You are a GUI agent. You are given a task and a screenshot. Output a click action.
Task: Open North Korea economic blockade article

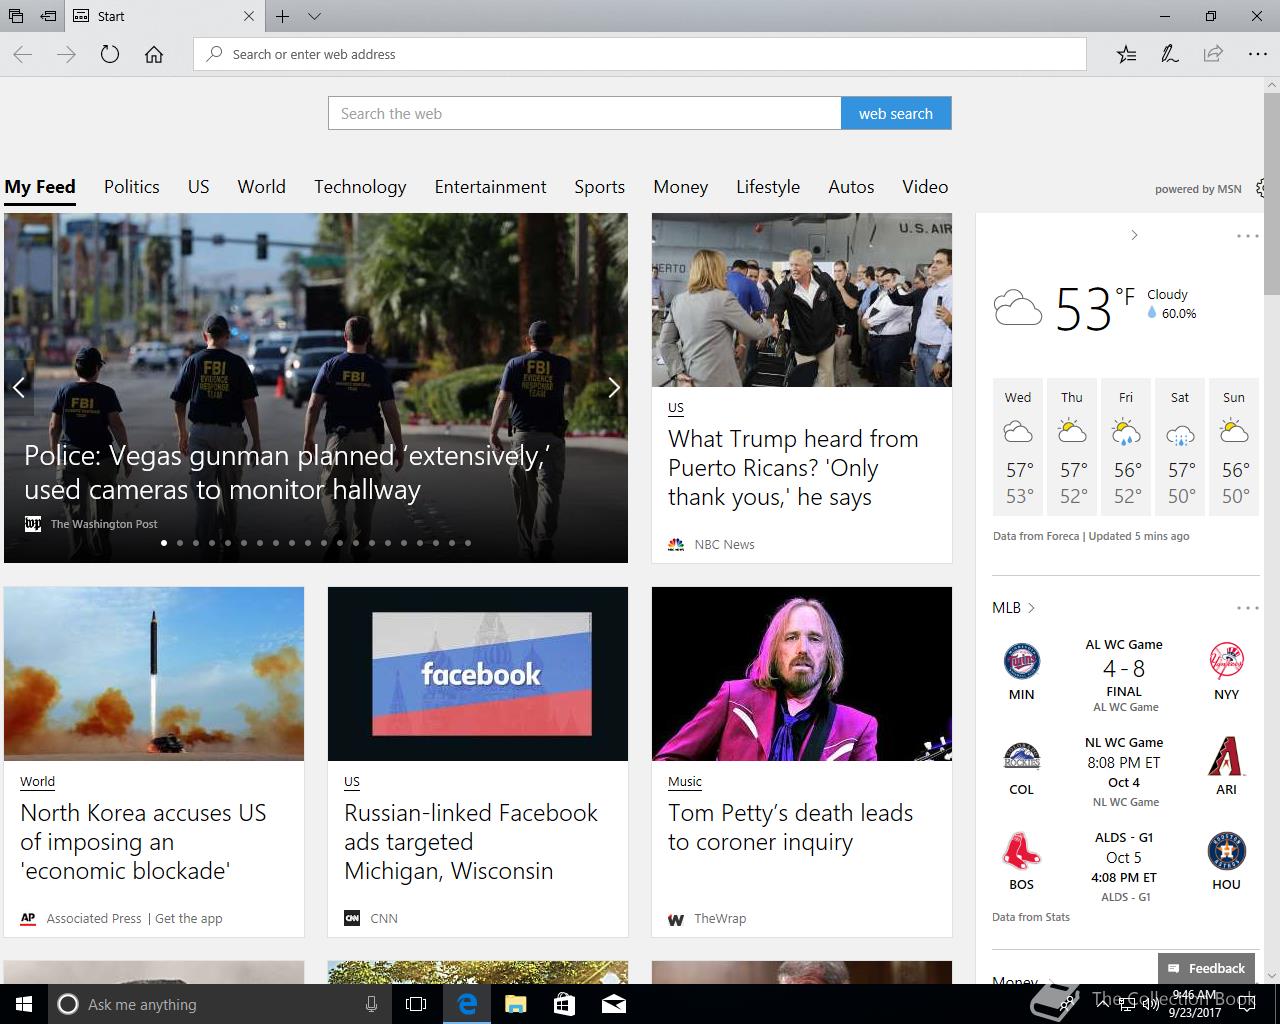[x=143, y=842]
